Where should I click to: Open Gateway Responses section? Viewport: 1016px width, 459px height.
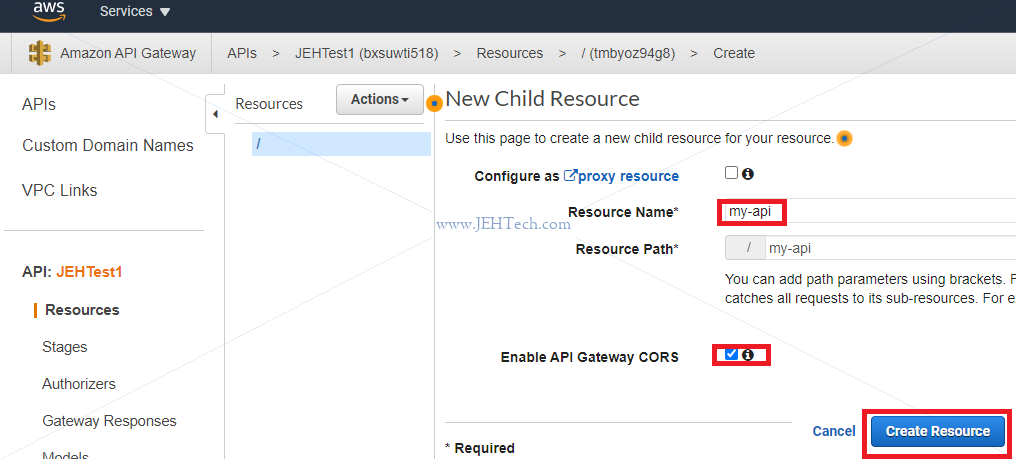coord(110,421)
